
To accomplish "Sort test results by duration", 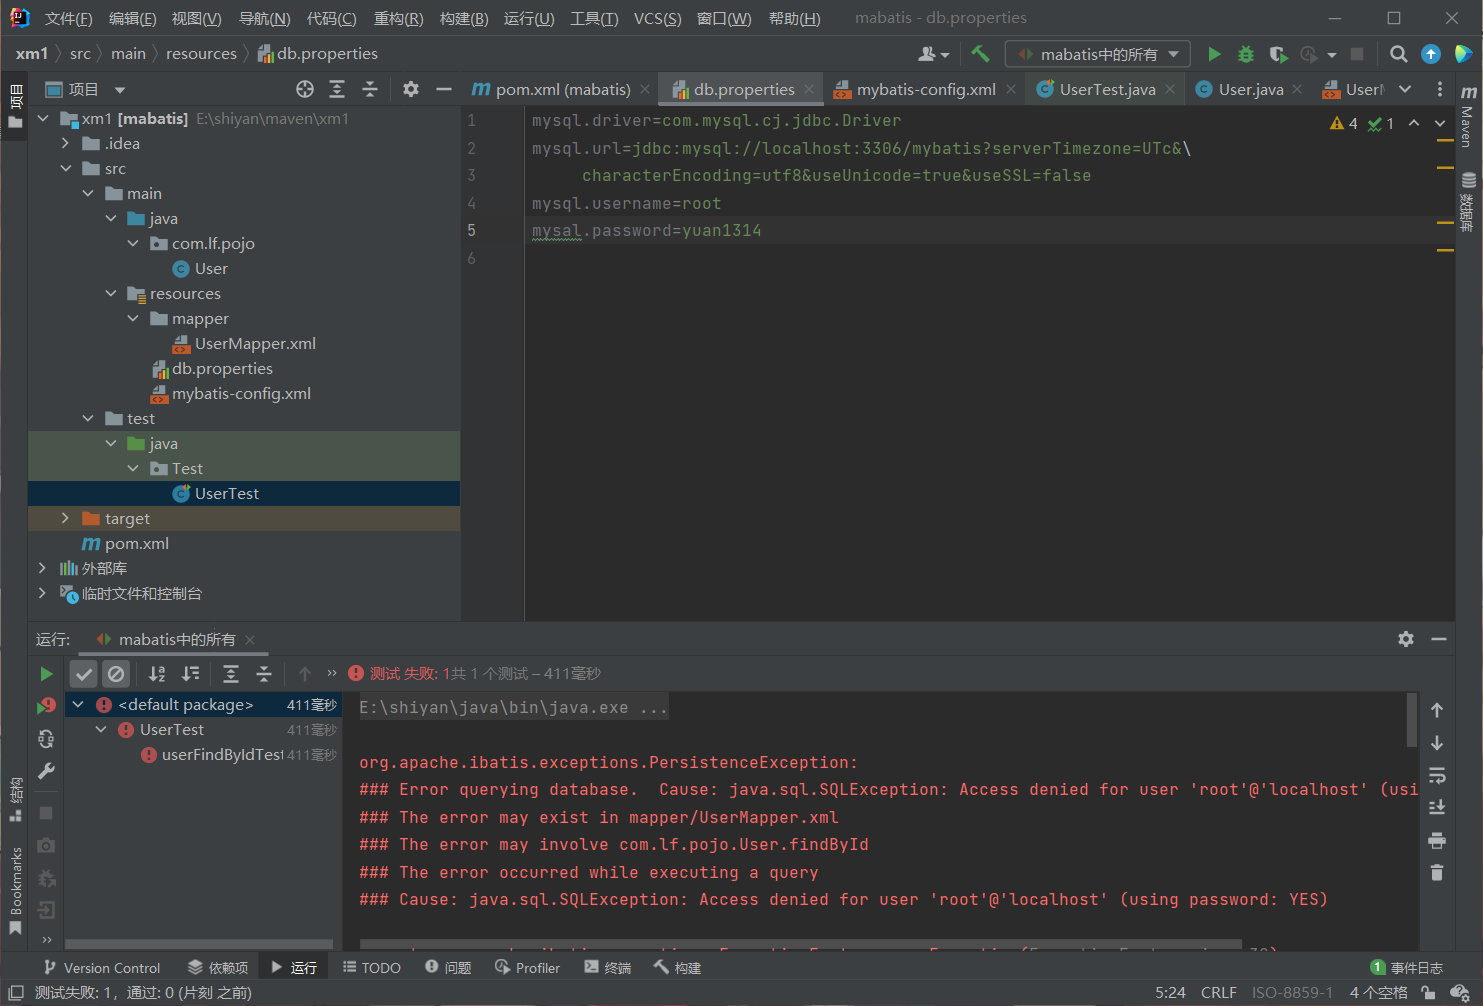I will [190, 674].
